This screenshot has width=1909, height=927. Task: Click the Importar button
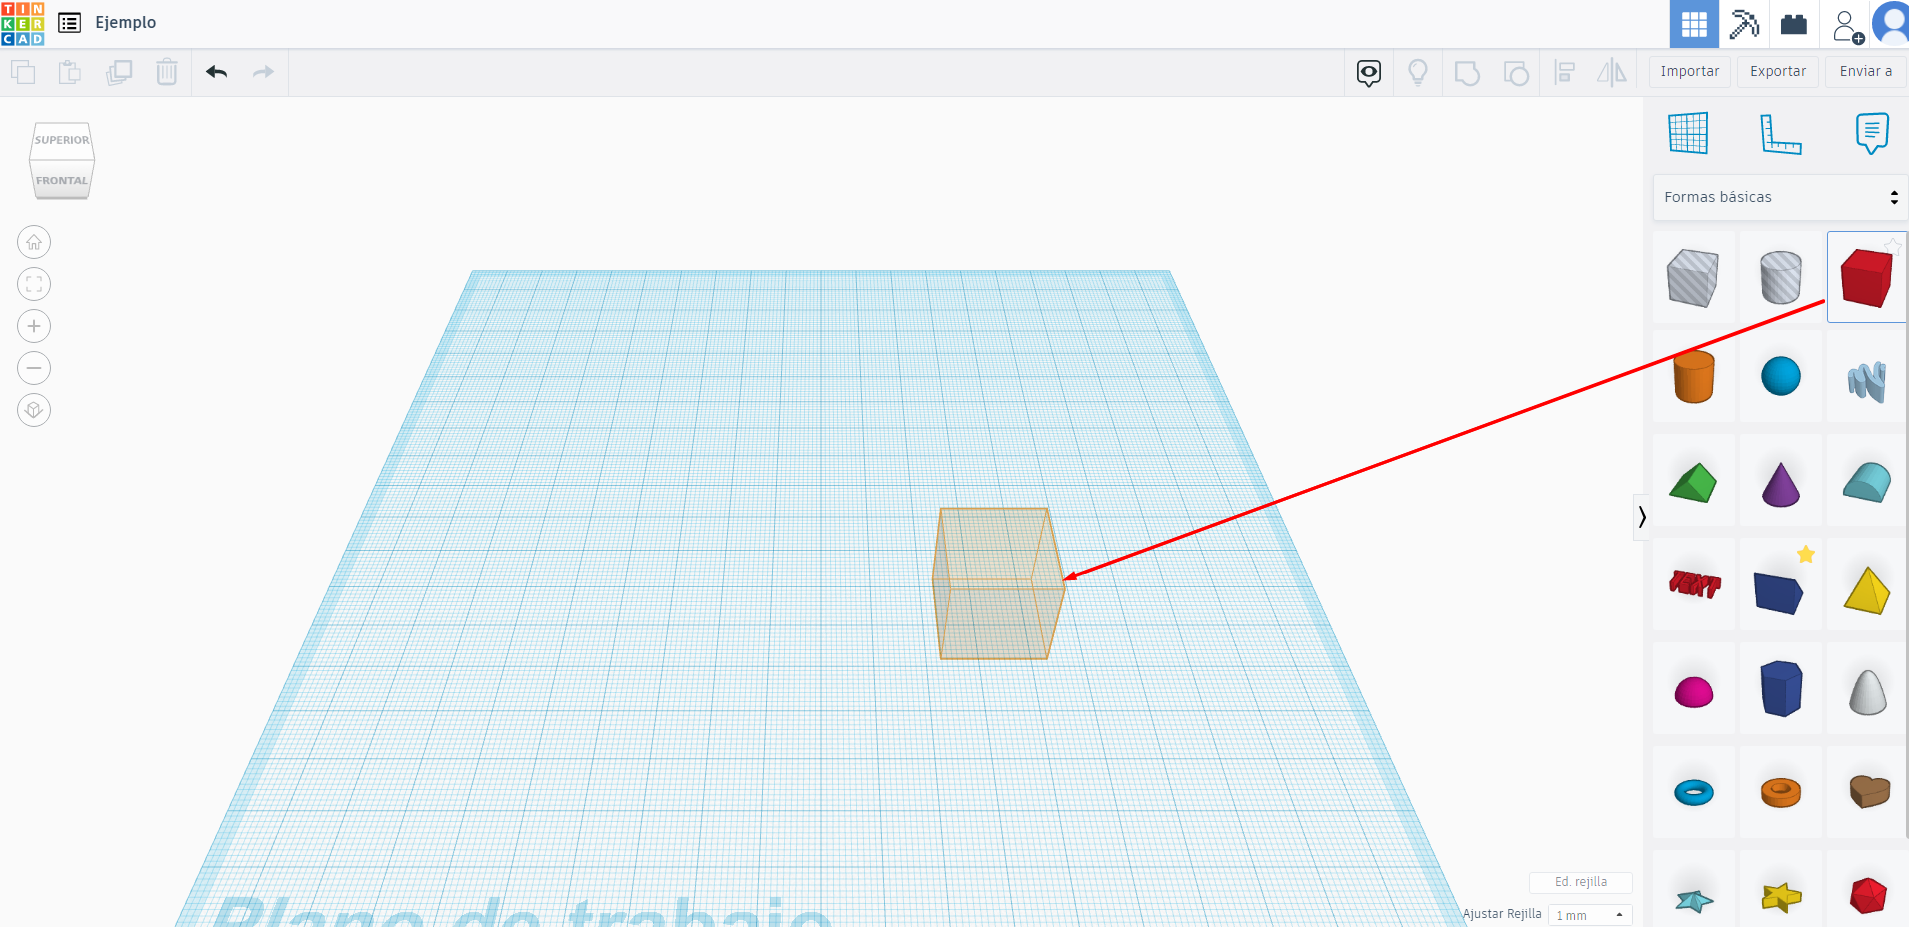pyautogui.click(x=1690, y=72)
